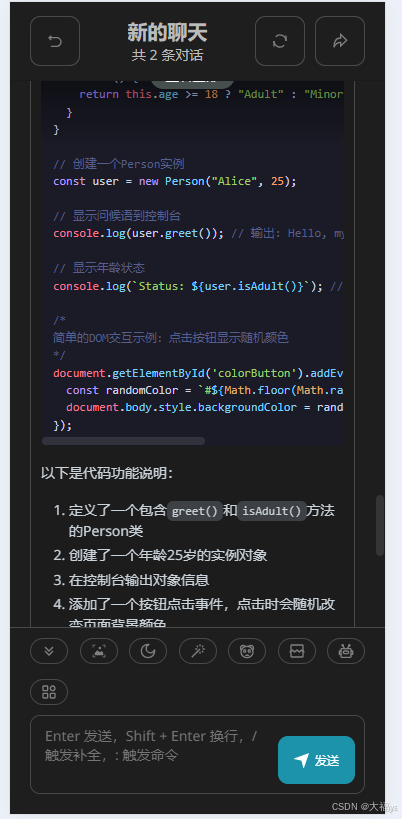Click the isAdult() inline code label
Viewport: 402px width, 819px height.
coord(271,511)
